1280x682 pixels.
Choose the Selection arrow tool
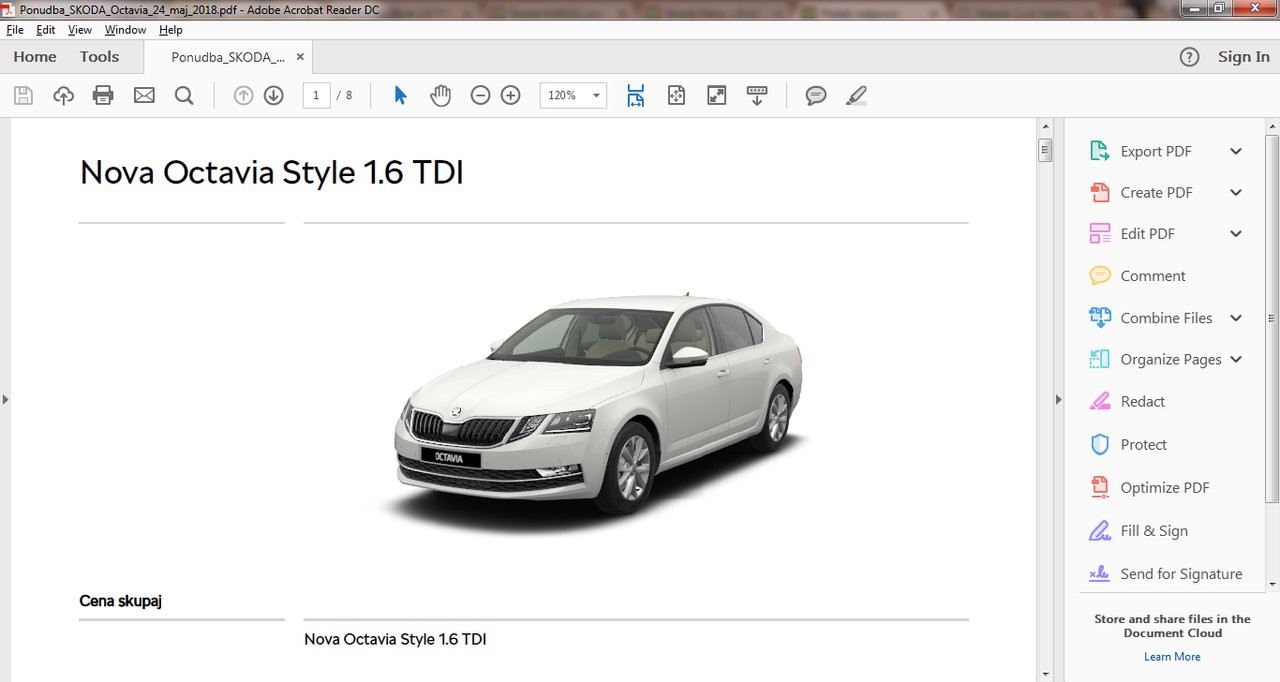pos(400,96)
